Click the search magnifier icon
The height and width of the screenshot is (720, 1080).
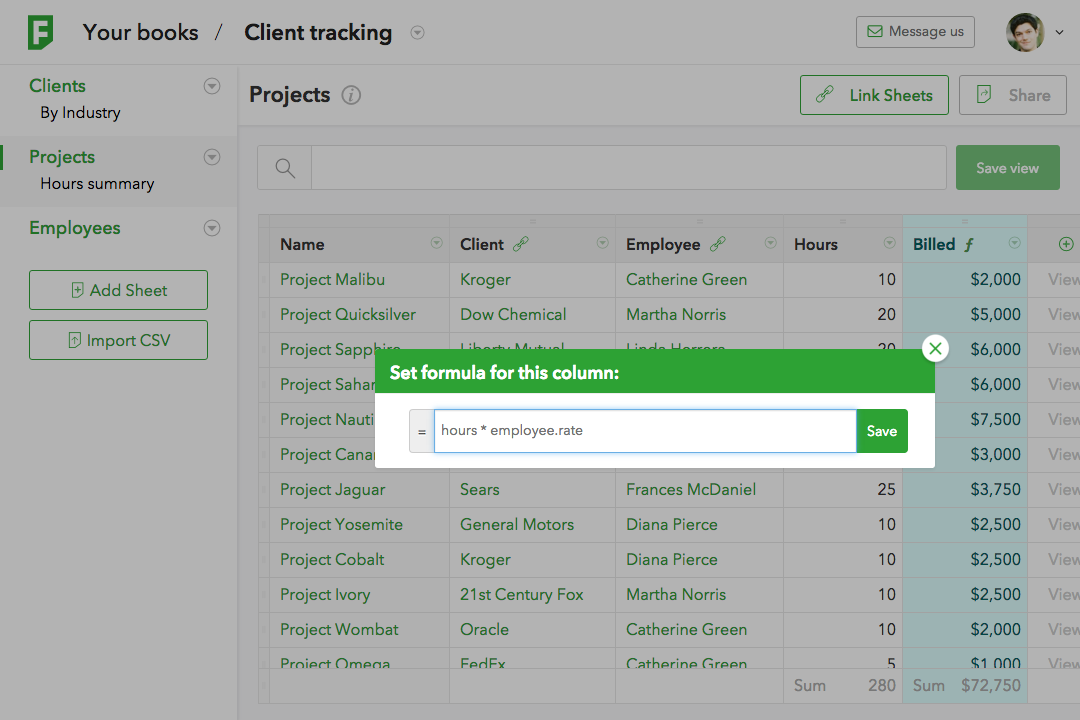click(284, 167)
